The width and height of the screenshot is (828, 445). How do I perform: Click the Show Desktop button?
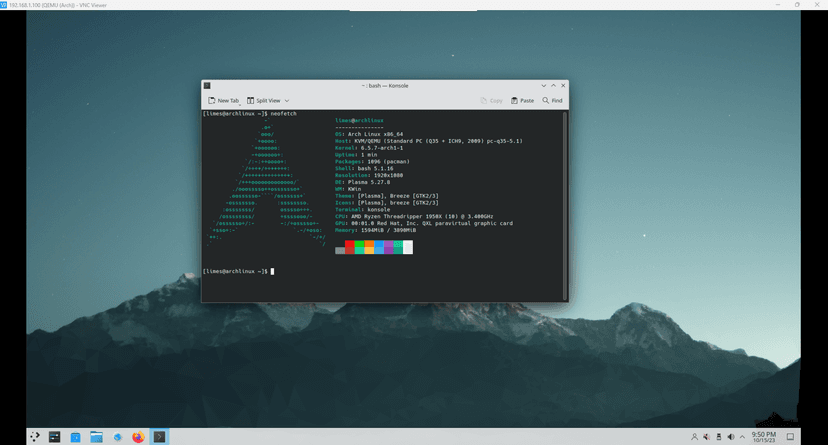[x=791, y=437]
